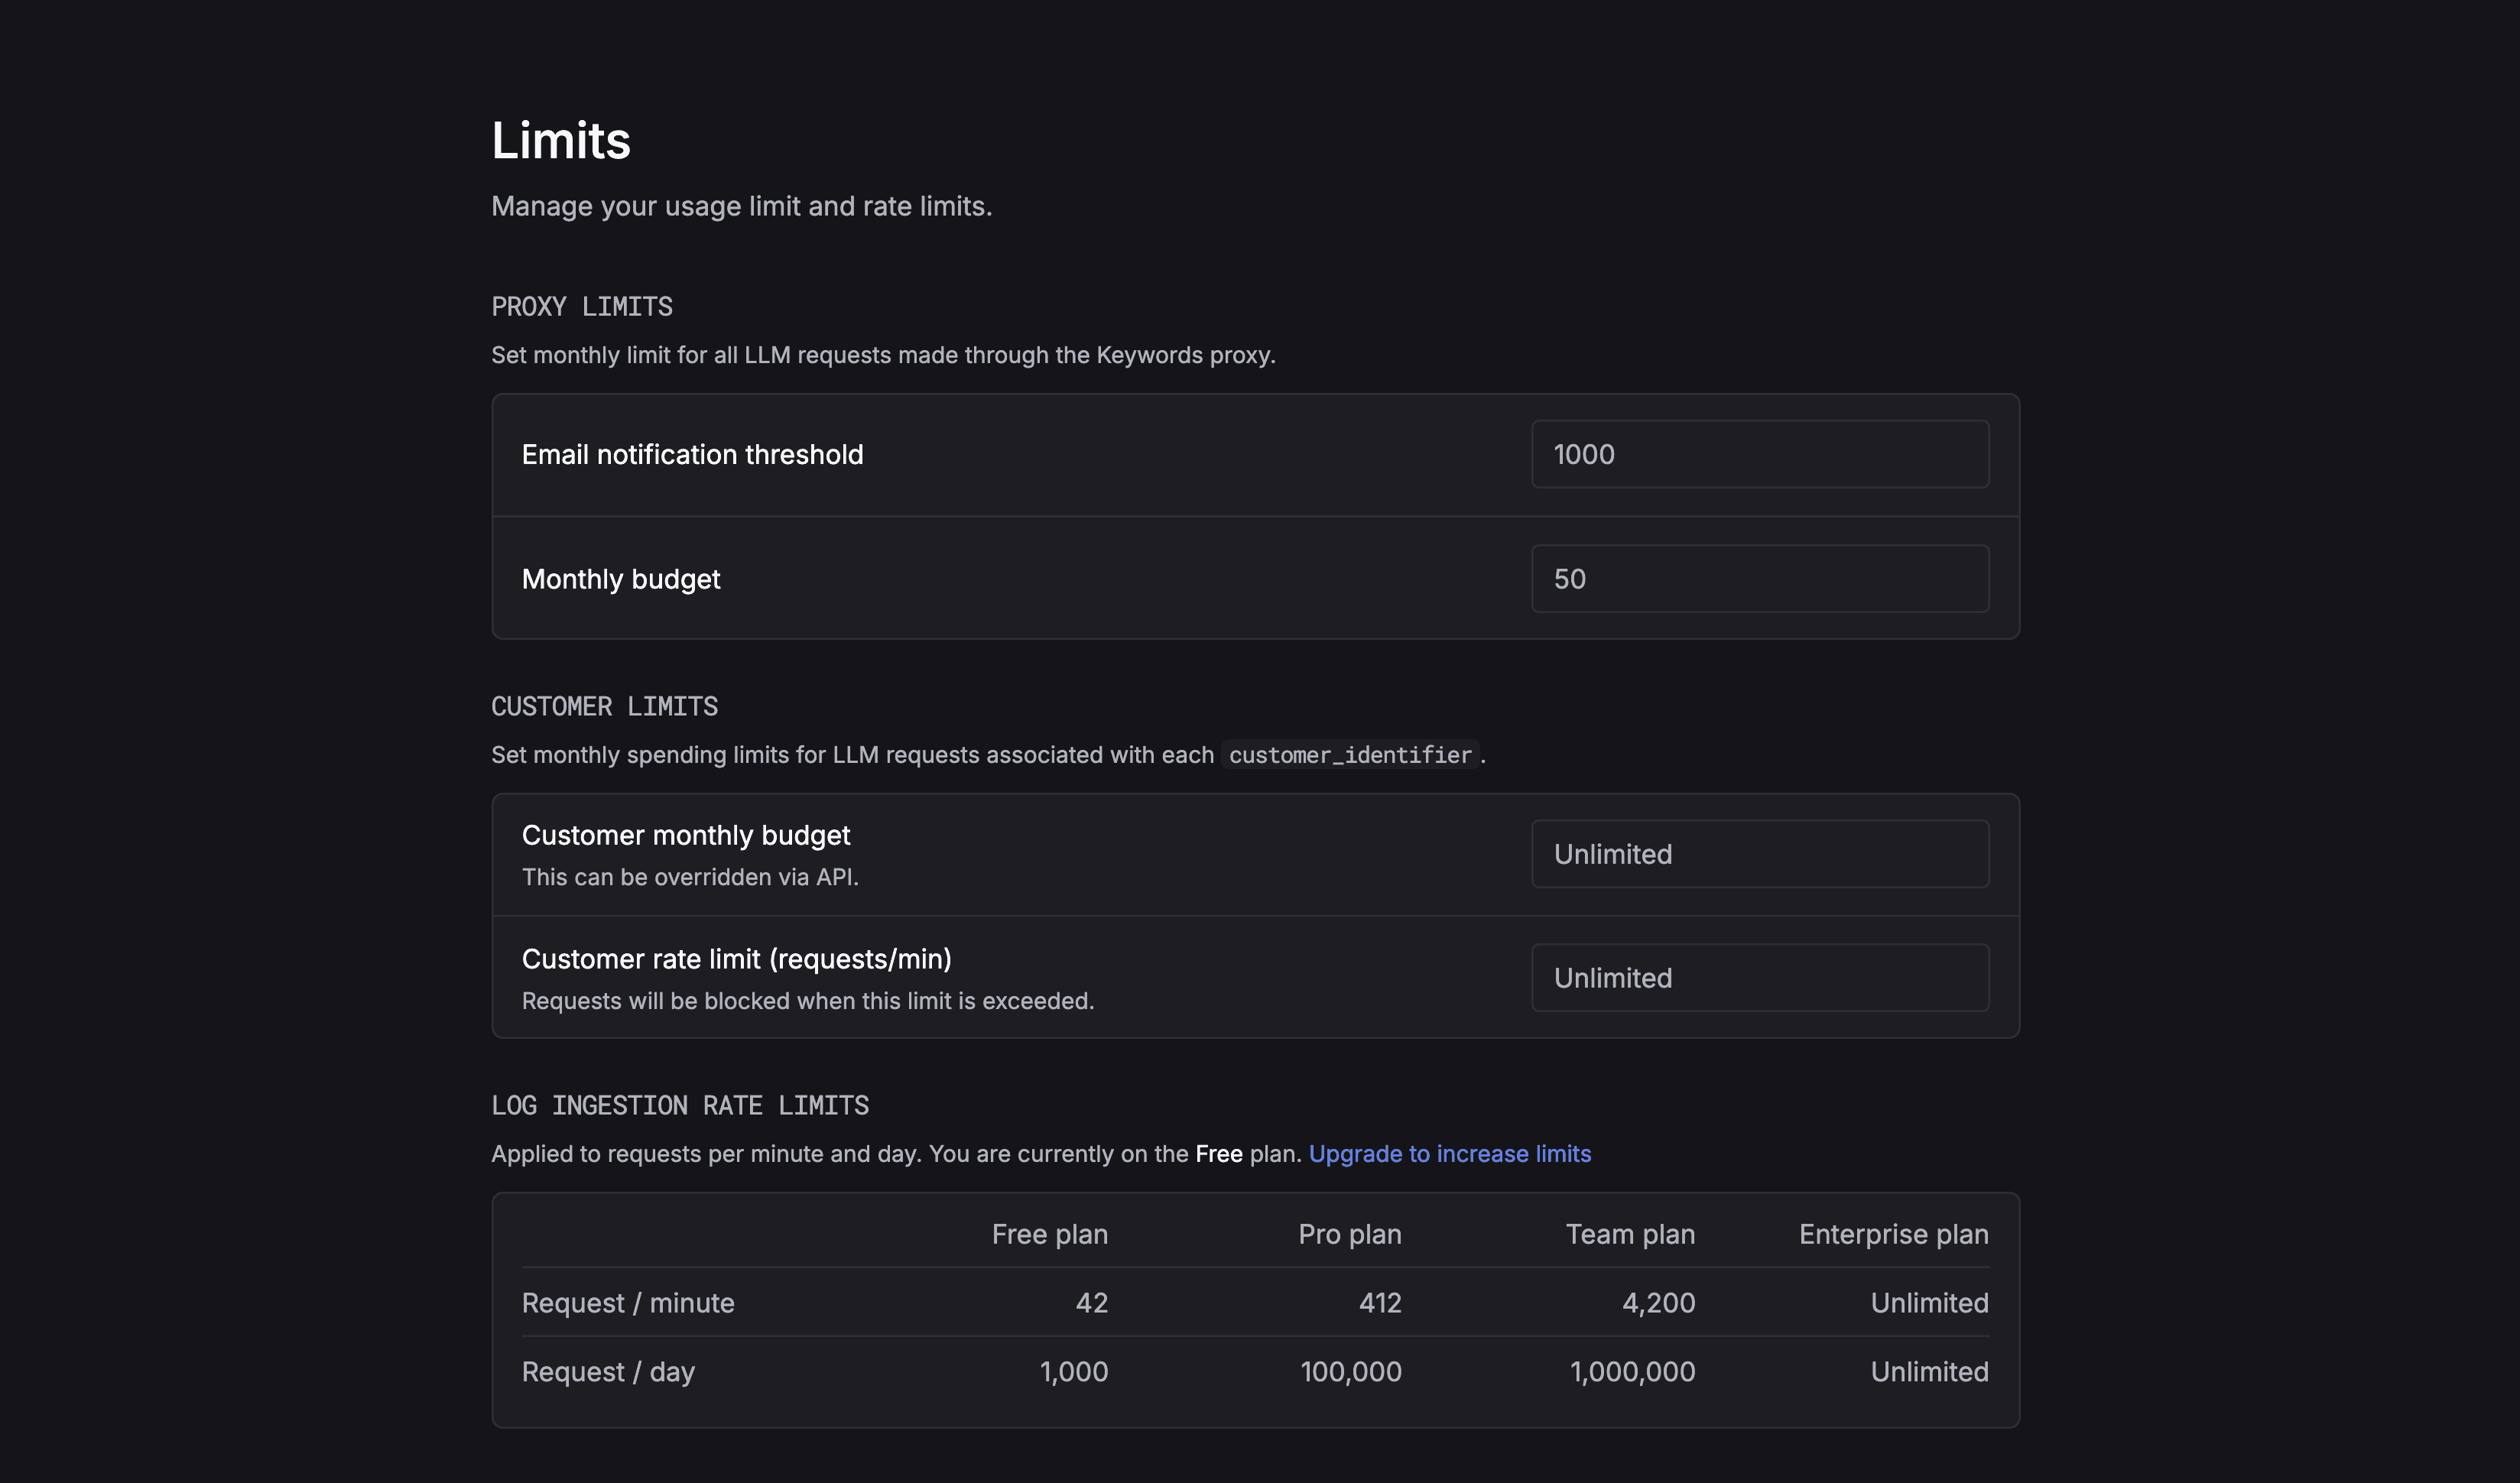Select the Customer rate limit input box

coord(1759,978)
